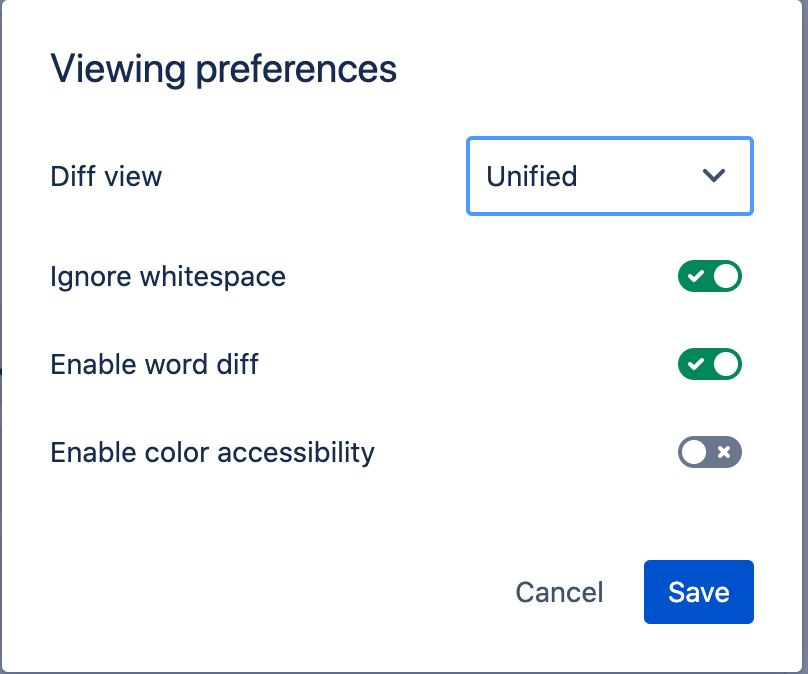Click the Enable color accessibility label text
808x674 pixels.
[x=212, y=453]
